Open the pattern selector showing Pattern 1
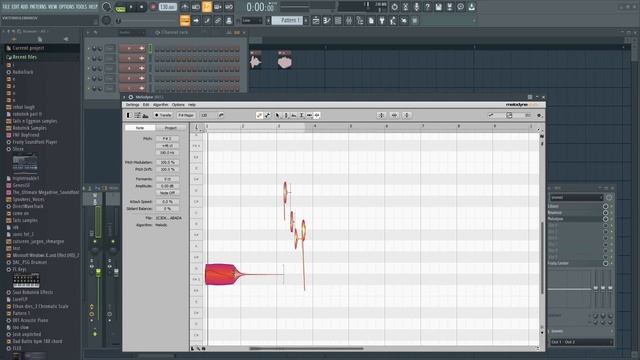The image size is (640, 360). pos(287,20)
